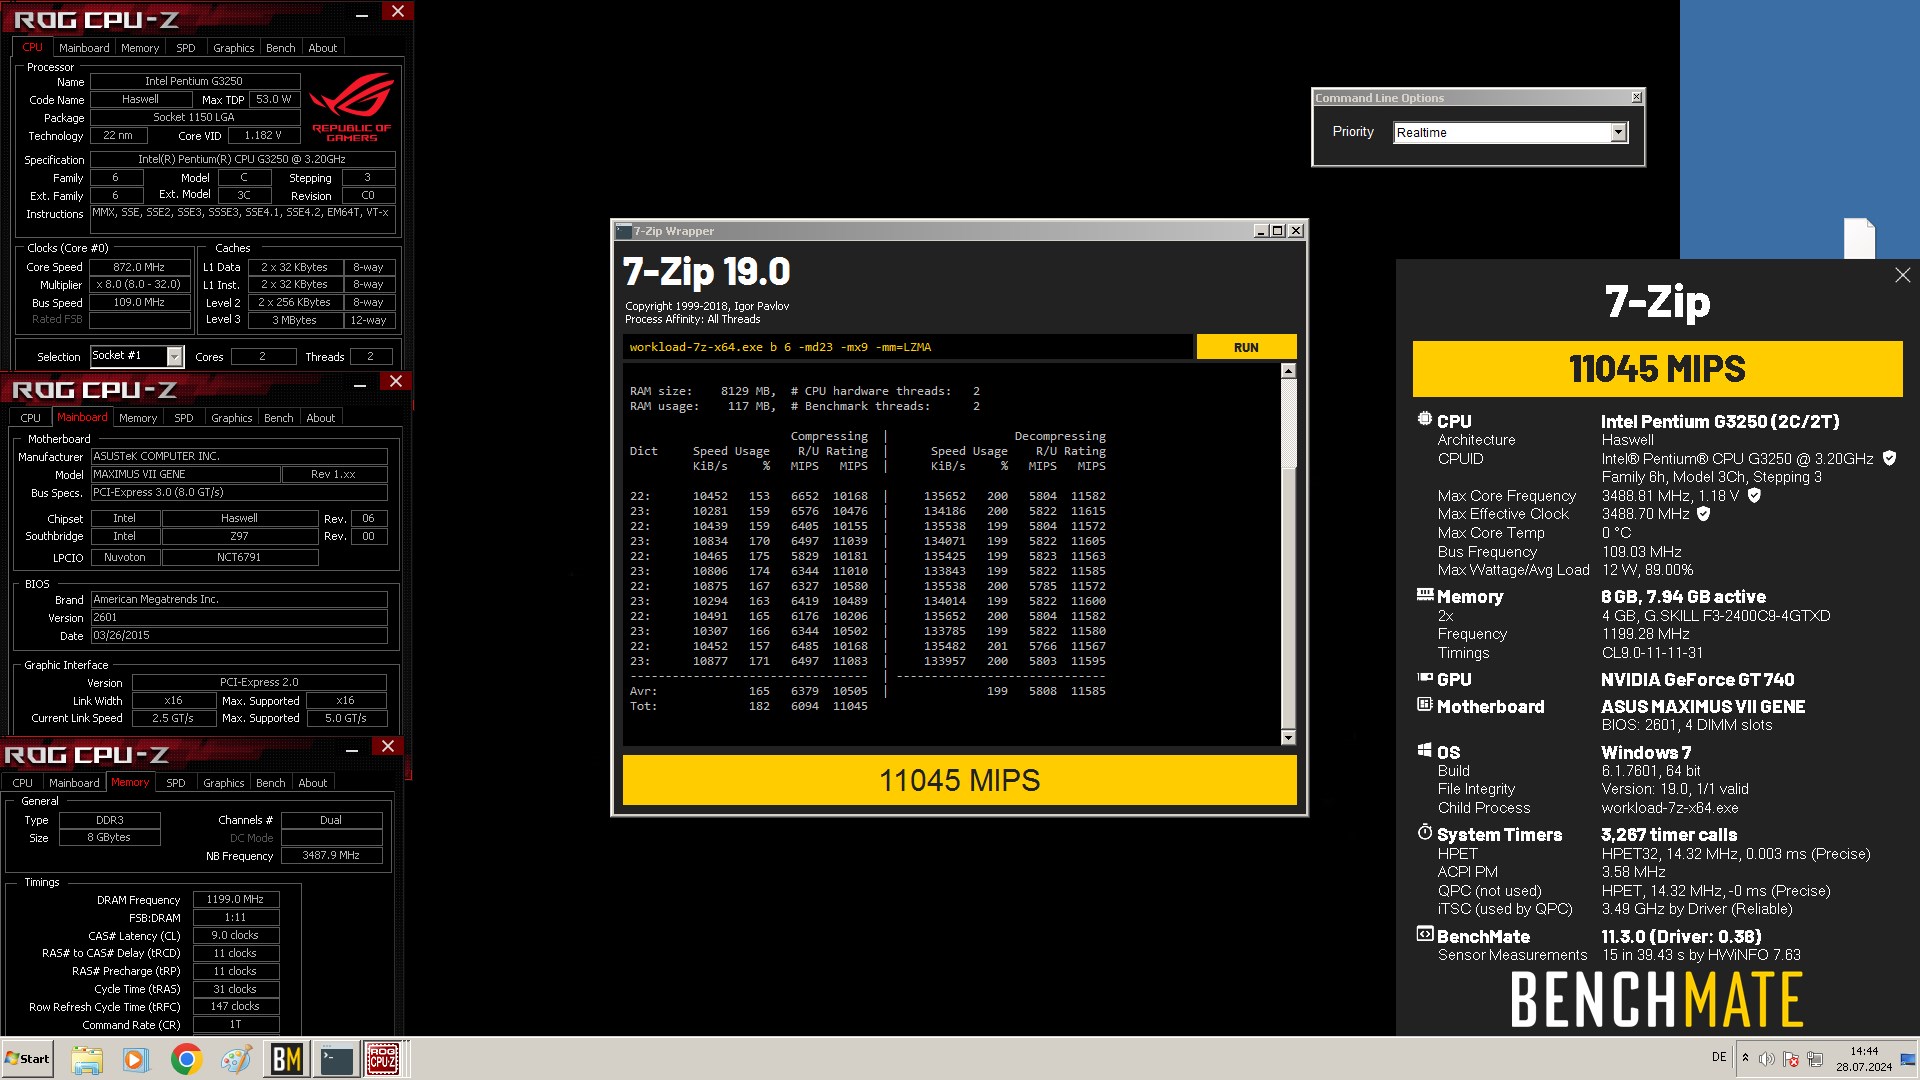1920x1080 pixels.
Task: Click the system clock showing 14:44
Action: pos(1864,1051)
